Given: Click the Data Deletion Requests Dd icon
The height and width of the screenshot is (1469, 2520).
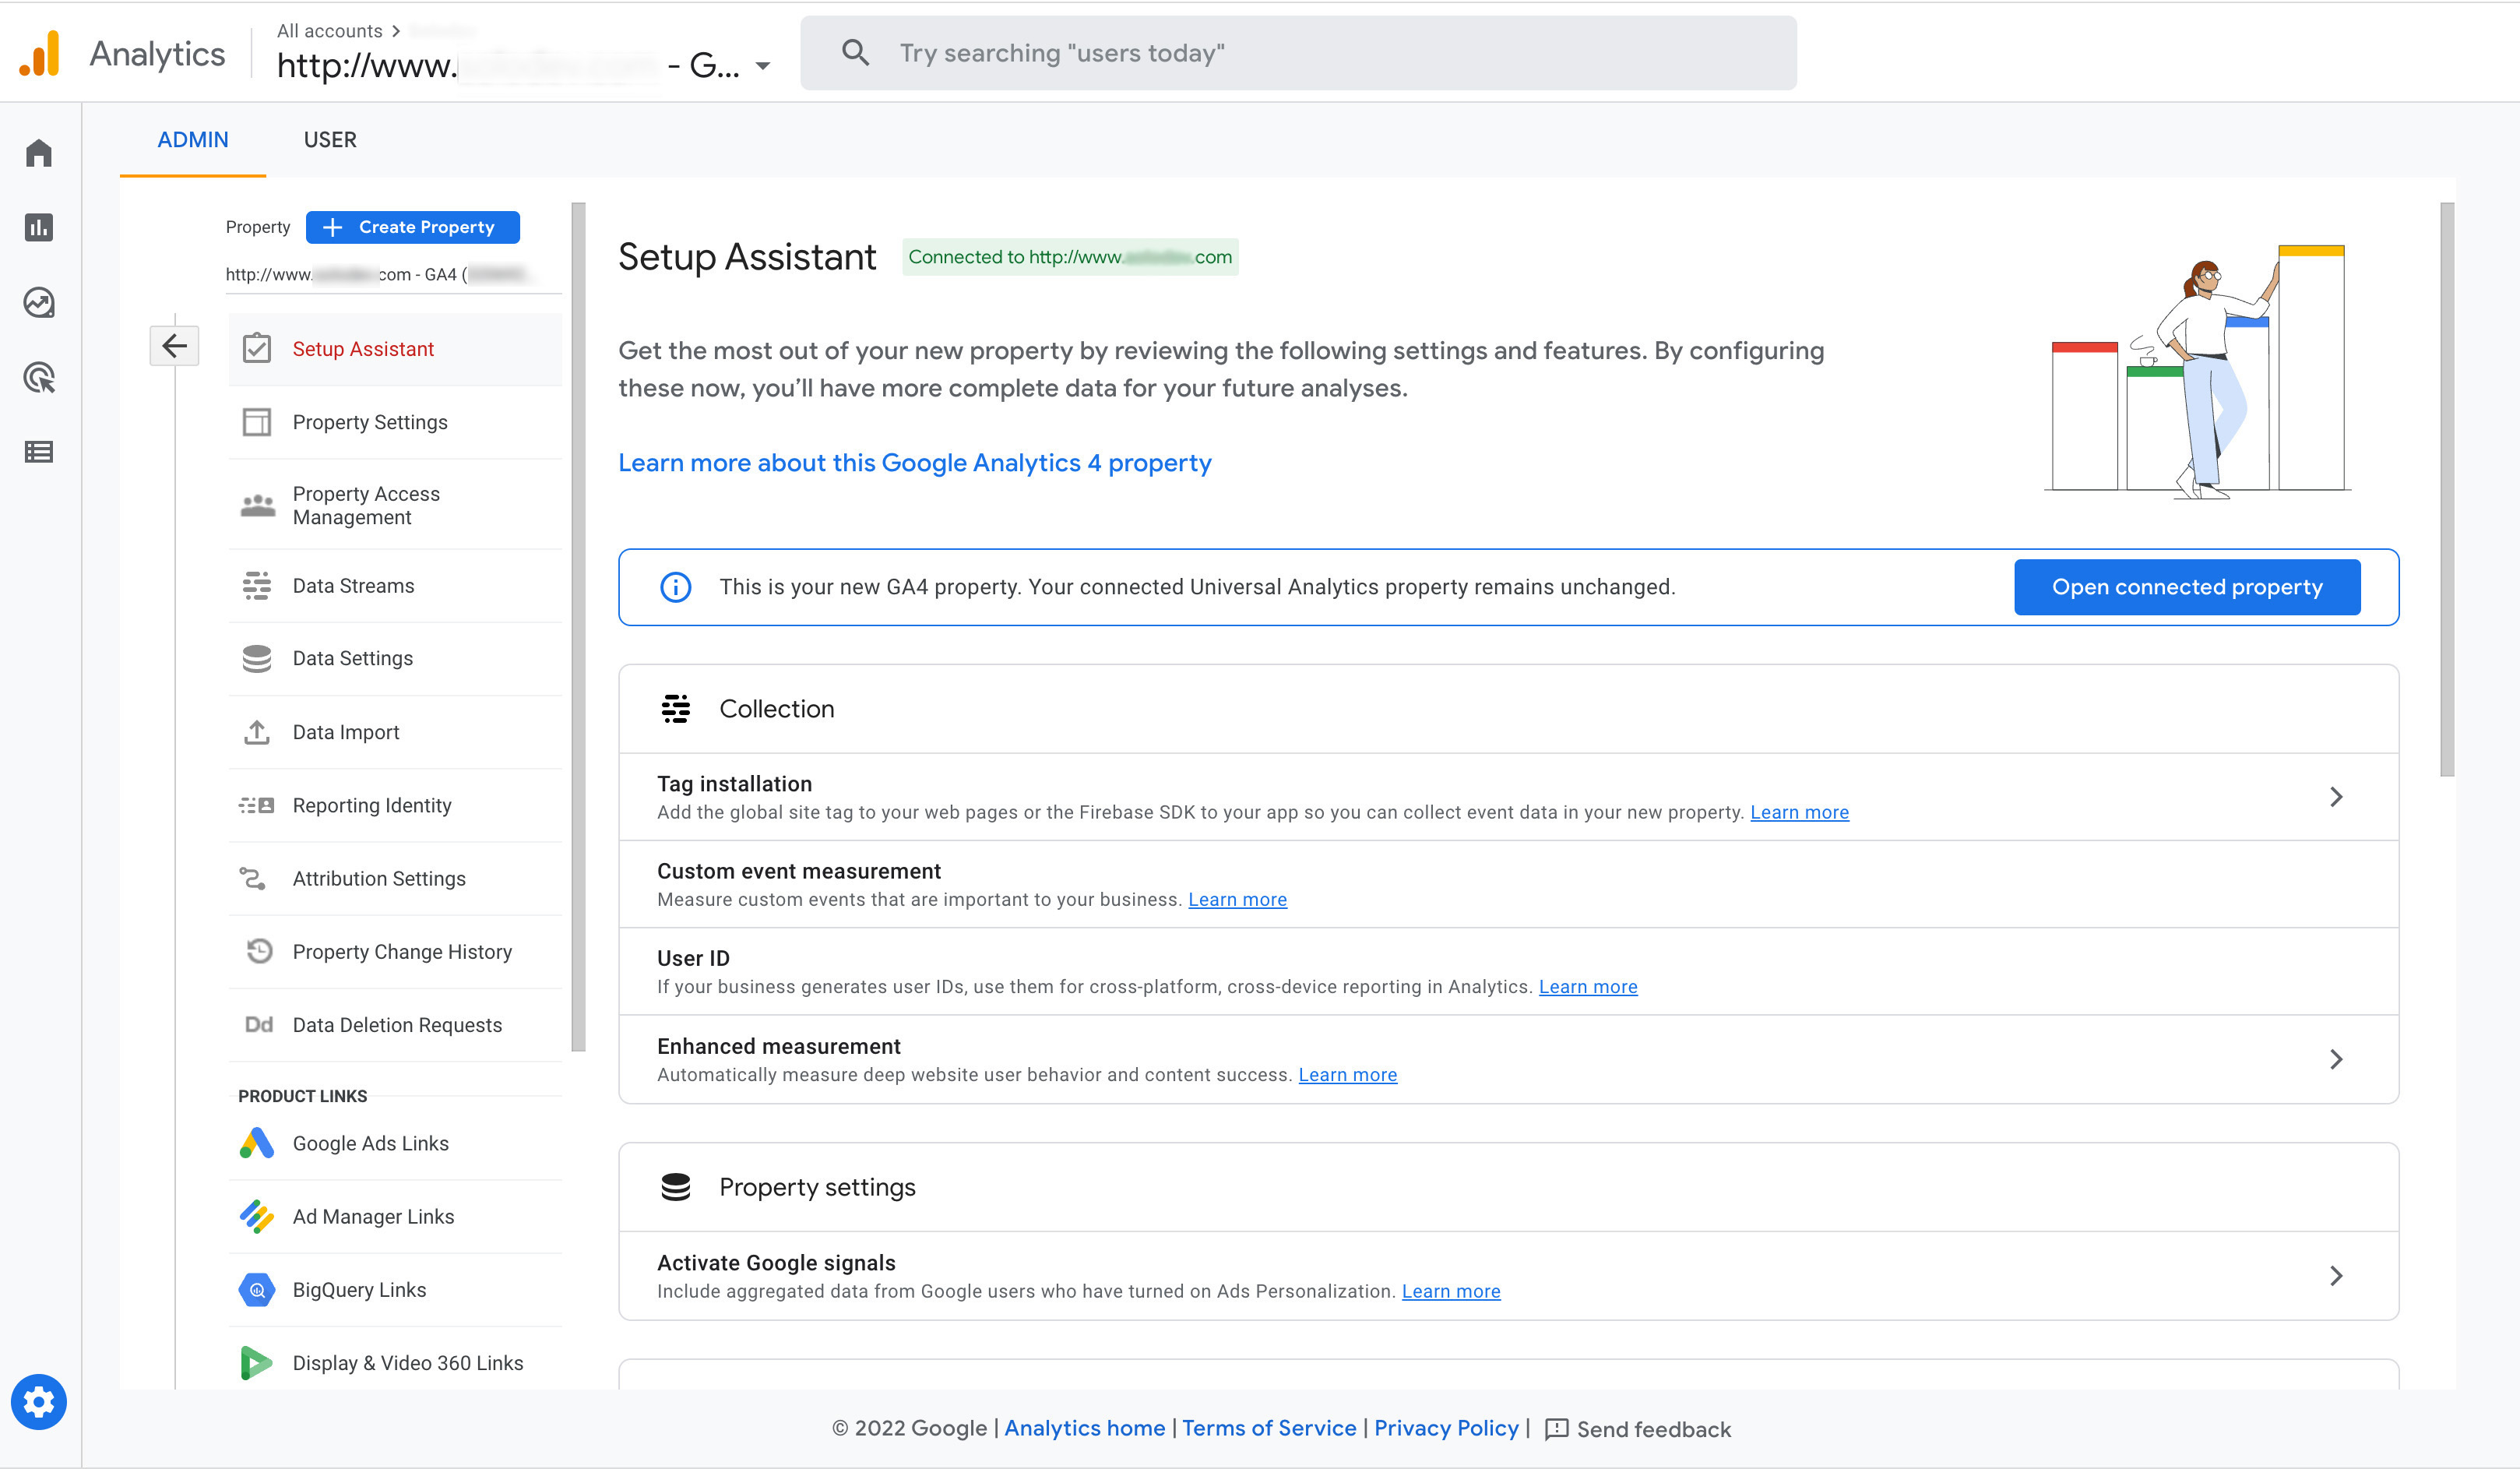Looking at the screenshot, I should point(259,1025).
